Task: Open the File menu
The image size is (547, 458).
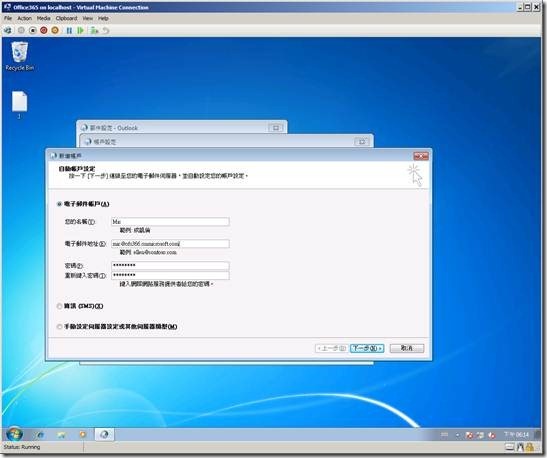Action: [8, 18]
